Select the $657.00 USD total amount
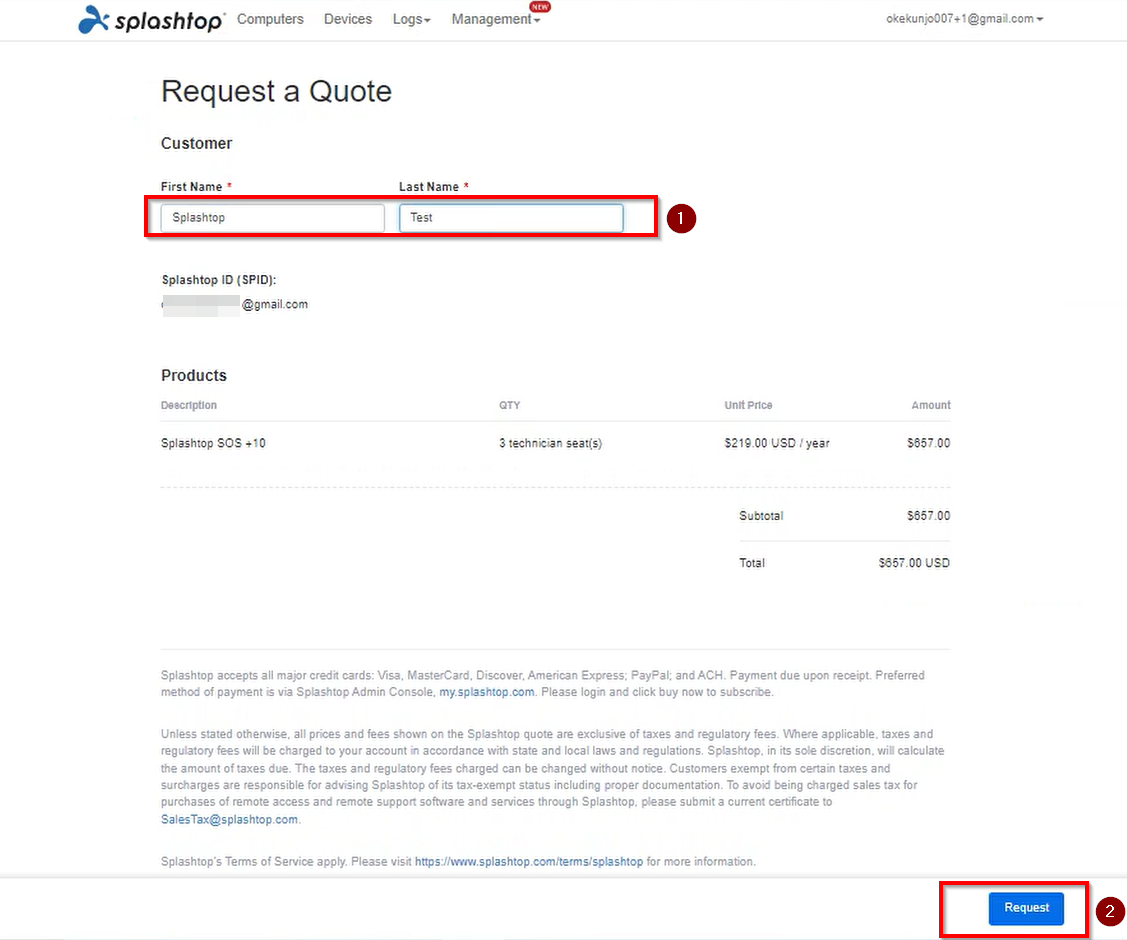1127x940 pixels. pyautogui.click(x=914, y=563)
